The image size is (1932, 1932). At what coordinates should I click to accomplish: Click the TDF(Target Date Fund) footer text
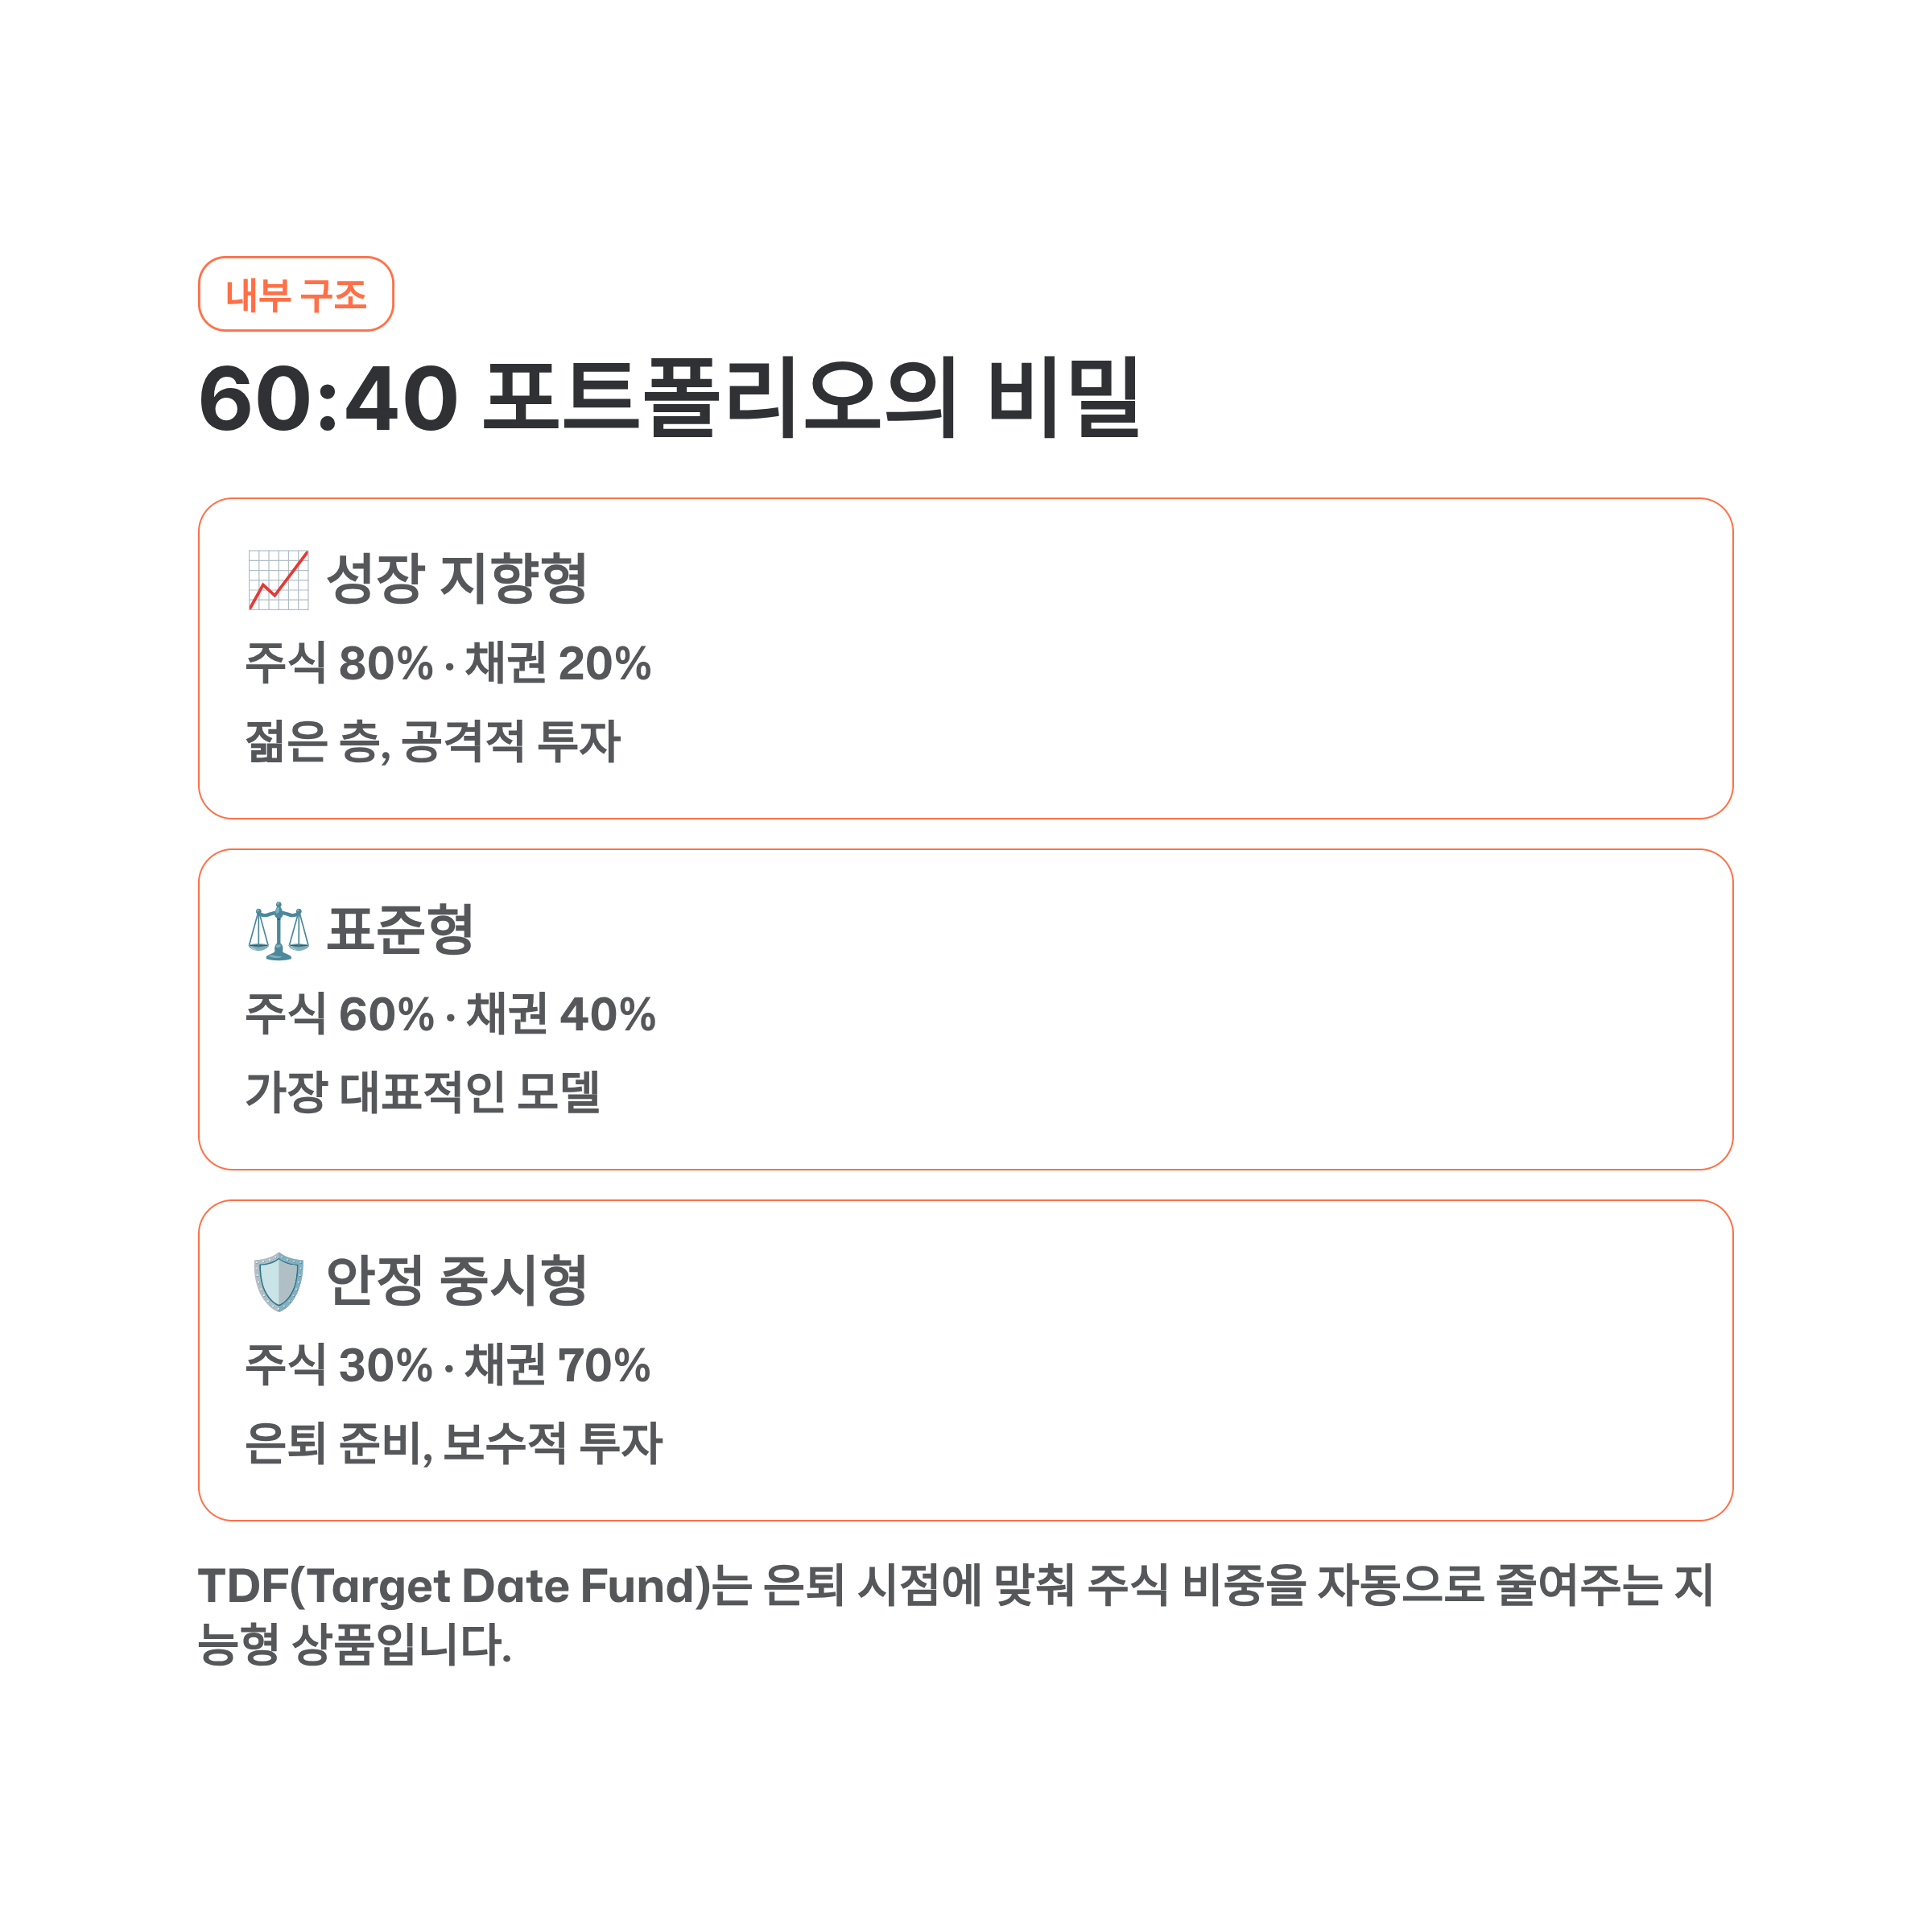[455, 1586]
